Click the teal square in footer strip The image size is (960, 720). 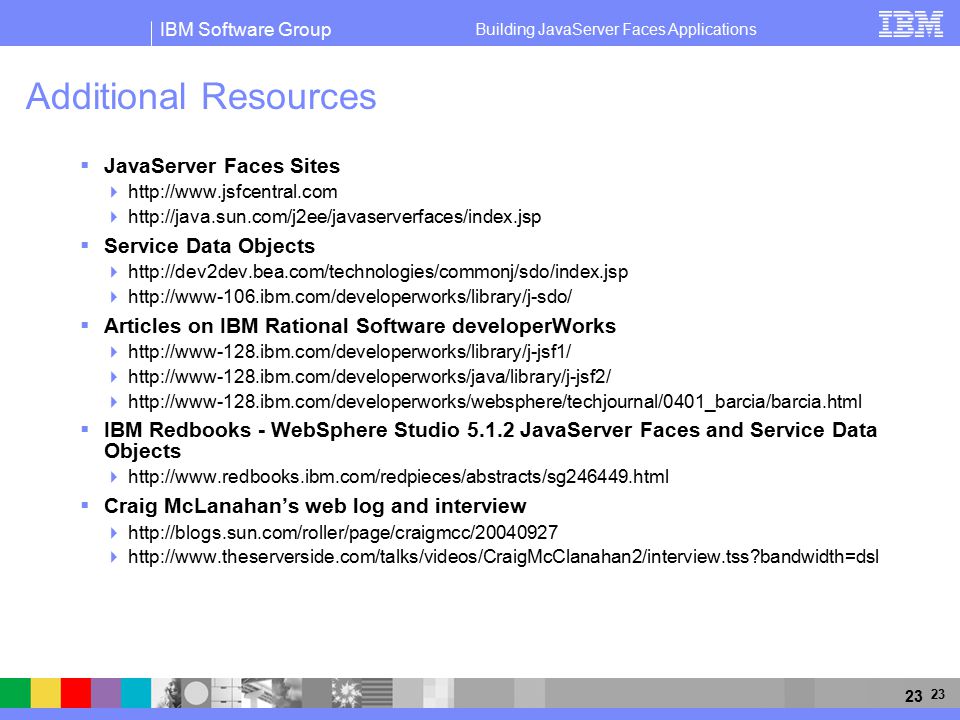click(x=136, y=693)
